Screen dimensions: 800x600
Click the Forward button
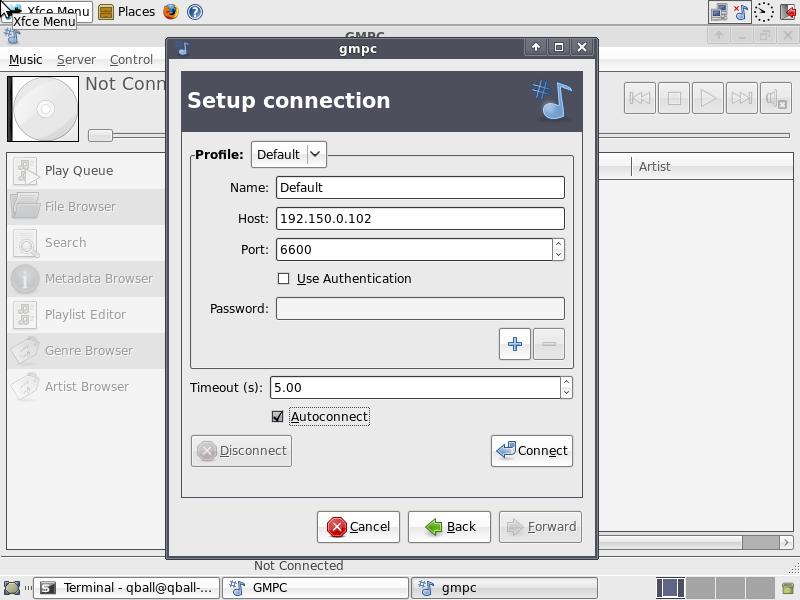click(540, 527)
